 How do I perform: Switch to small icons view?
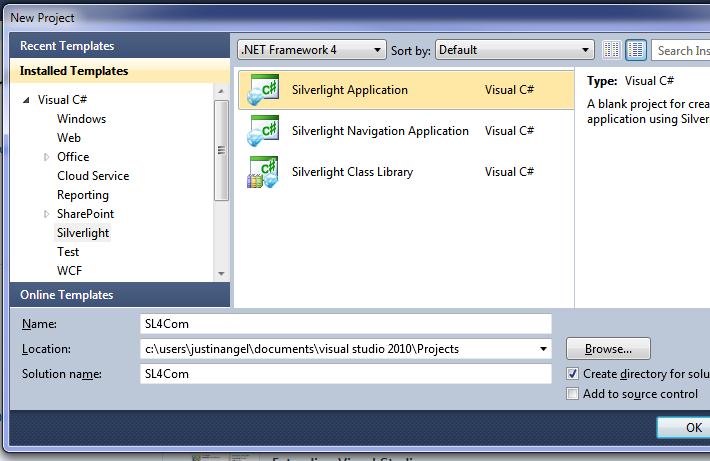click(611, 50)
